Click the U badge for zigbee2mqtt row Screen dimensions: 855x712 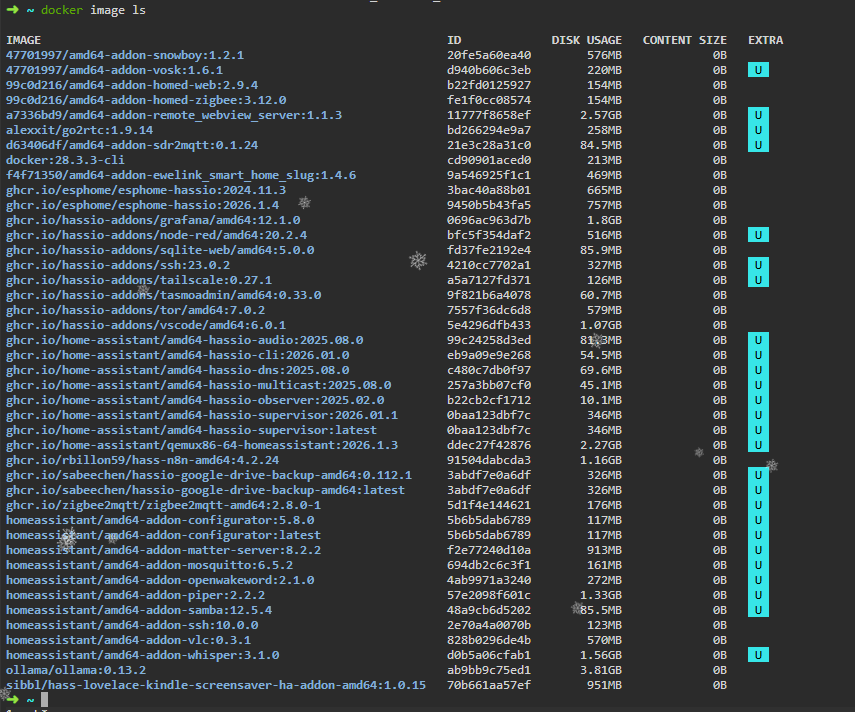click(x=758, y=505)
